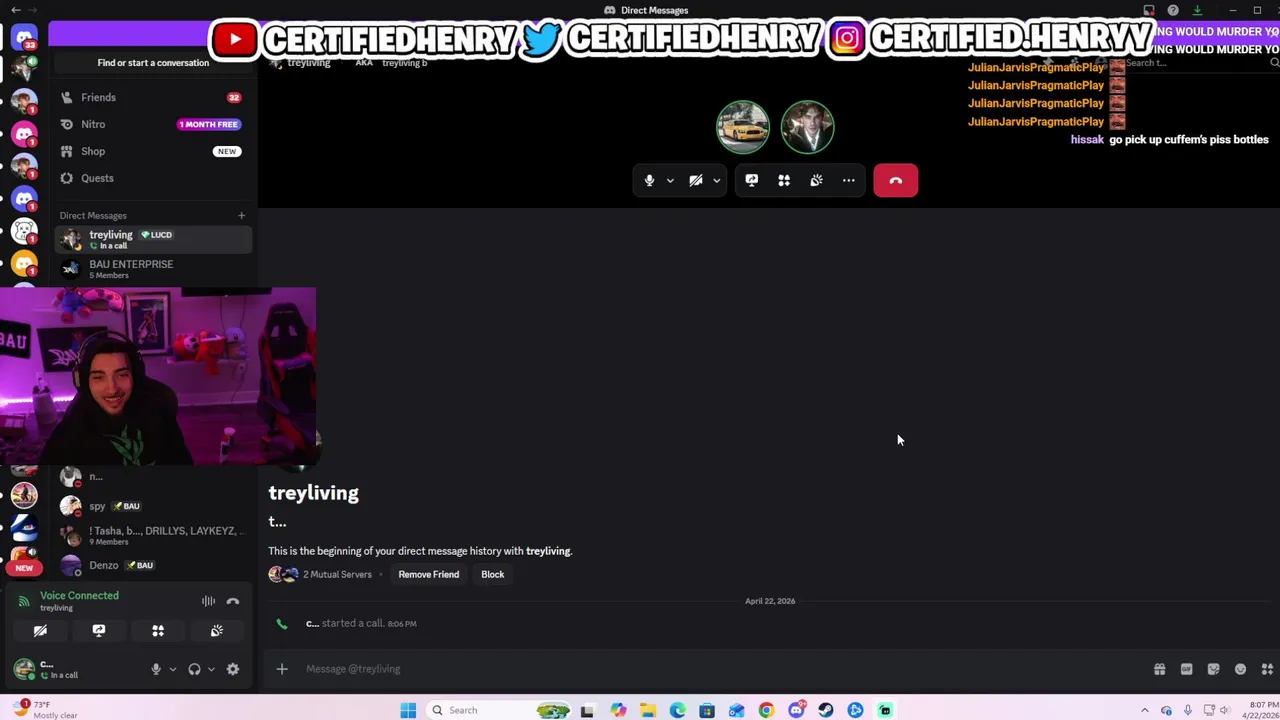Open soundboard from call controls
The height and width of the screenshot is (720, 1280).
(816, 181)
